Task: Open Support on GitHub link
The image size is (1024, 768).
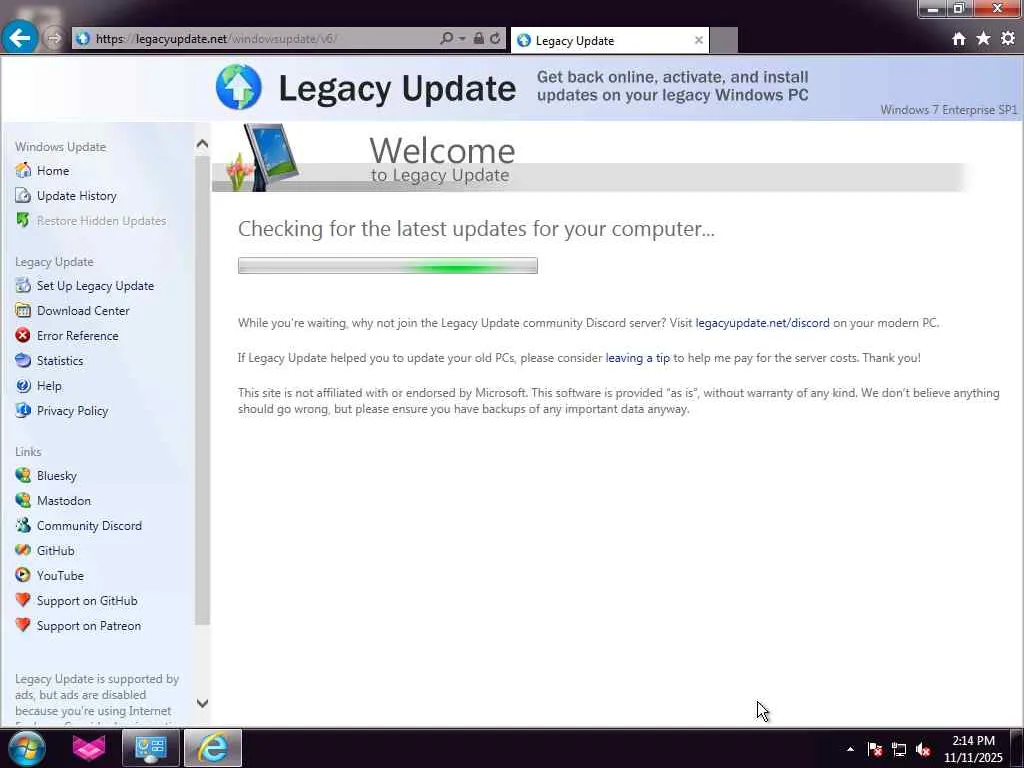Action: 87,601
